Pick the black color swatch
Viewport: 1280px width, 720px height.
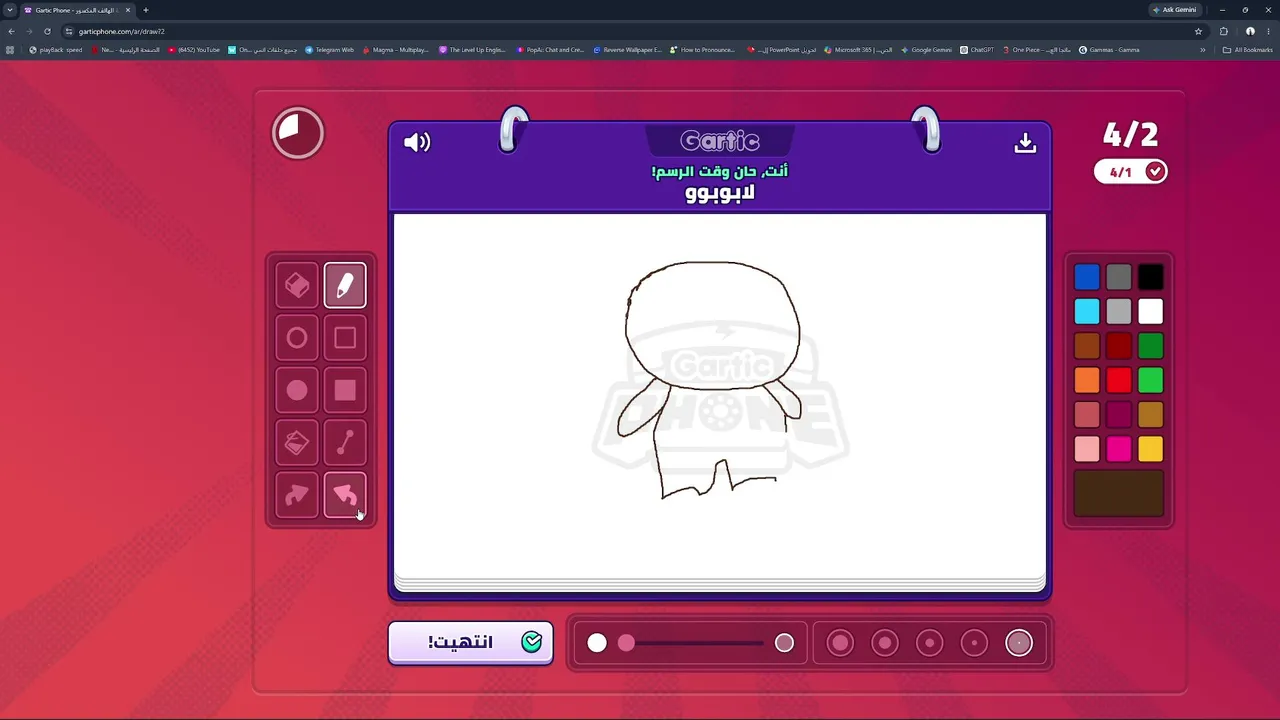(x=1151, y=277)
